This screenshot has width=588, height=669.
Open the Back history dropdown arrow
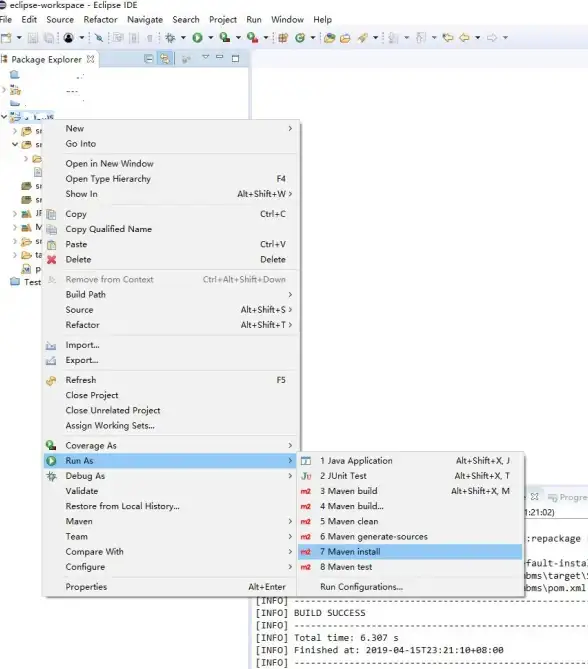477,38
